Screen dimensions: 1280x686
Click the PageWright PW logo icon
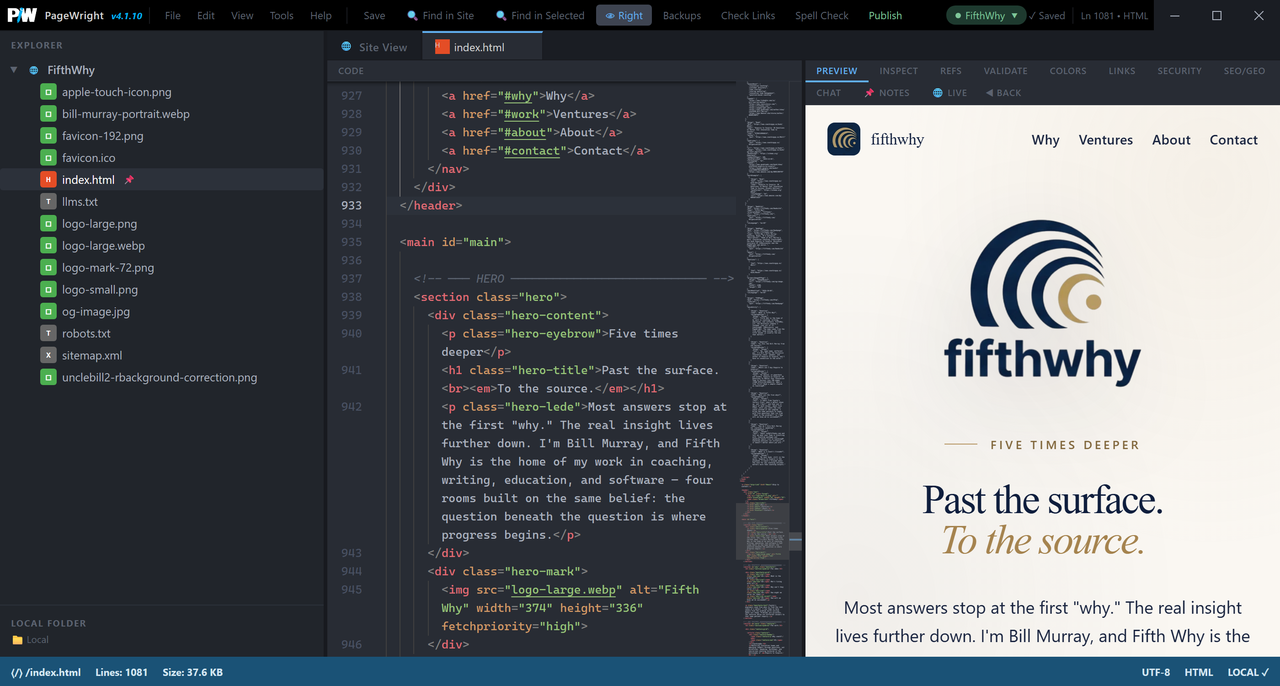point(22,15)
